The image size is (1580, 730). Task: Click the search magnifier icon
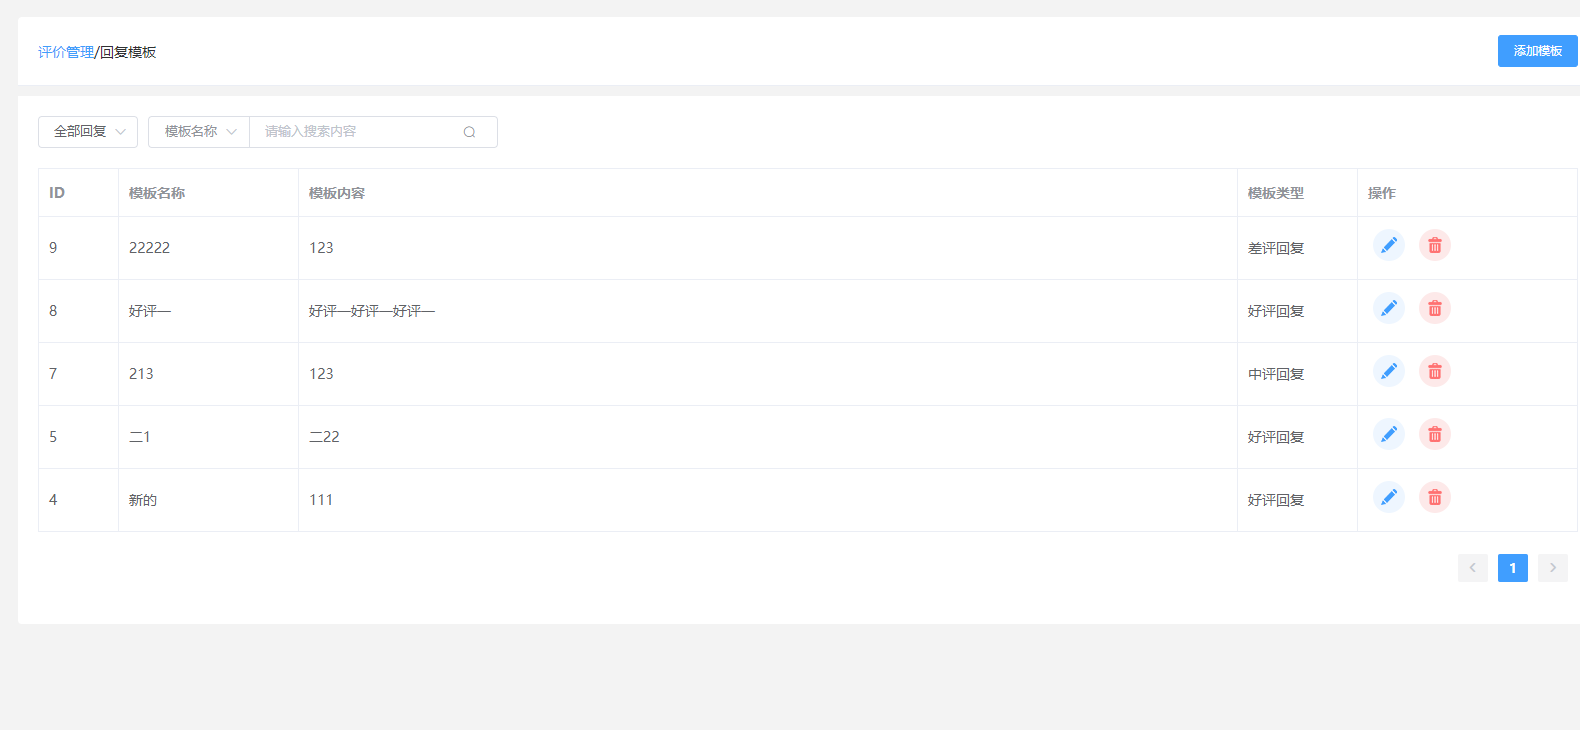coord(469,132)
